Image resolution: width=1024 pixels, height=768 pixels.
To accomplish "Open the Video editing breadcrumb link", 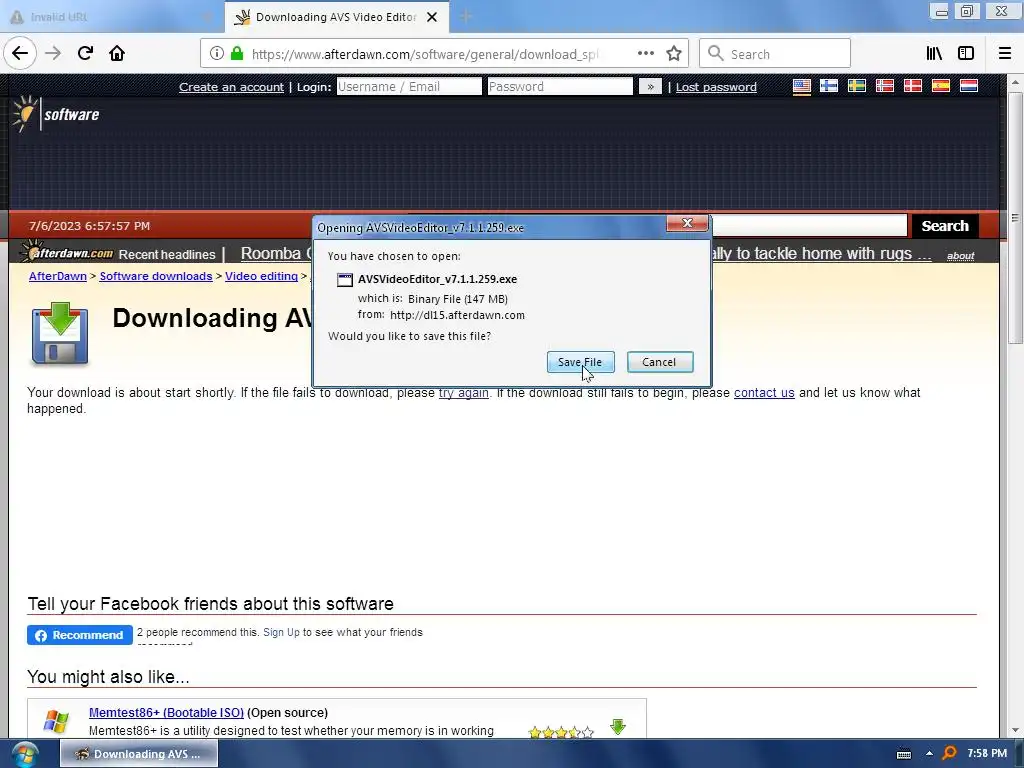I will [x=261, y=276].
